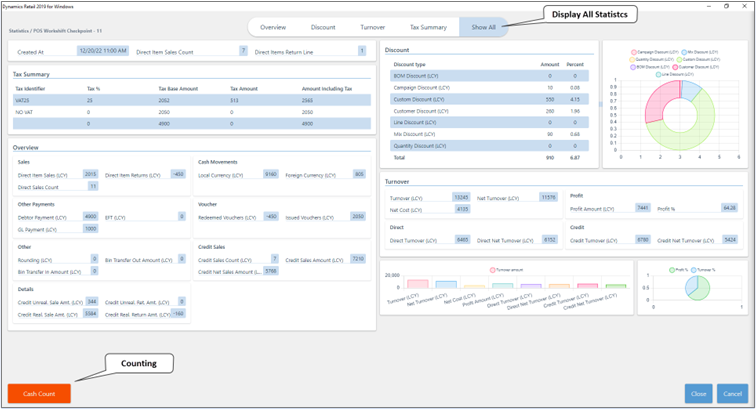Click the Direct Turnover (LCY) value 6465
The height and width of the screenshot is (409, 756).
[463, 240]
